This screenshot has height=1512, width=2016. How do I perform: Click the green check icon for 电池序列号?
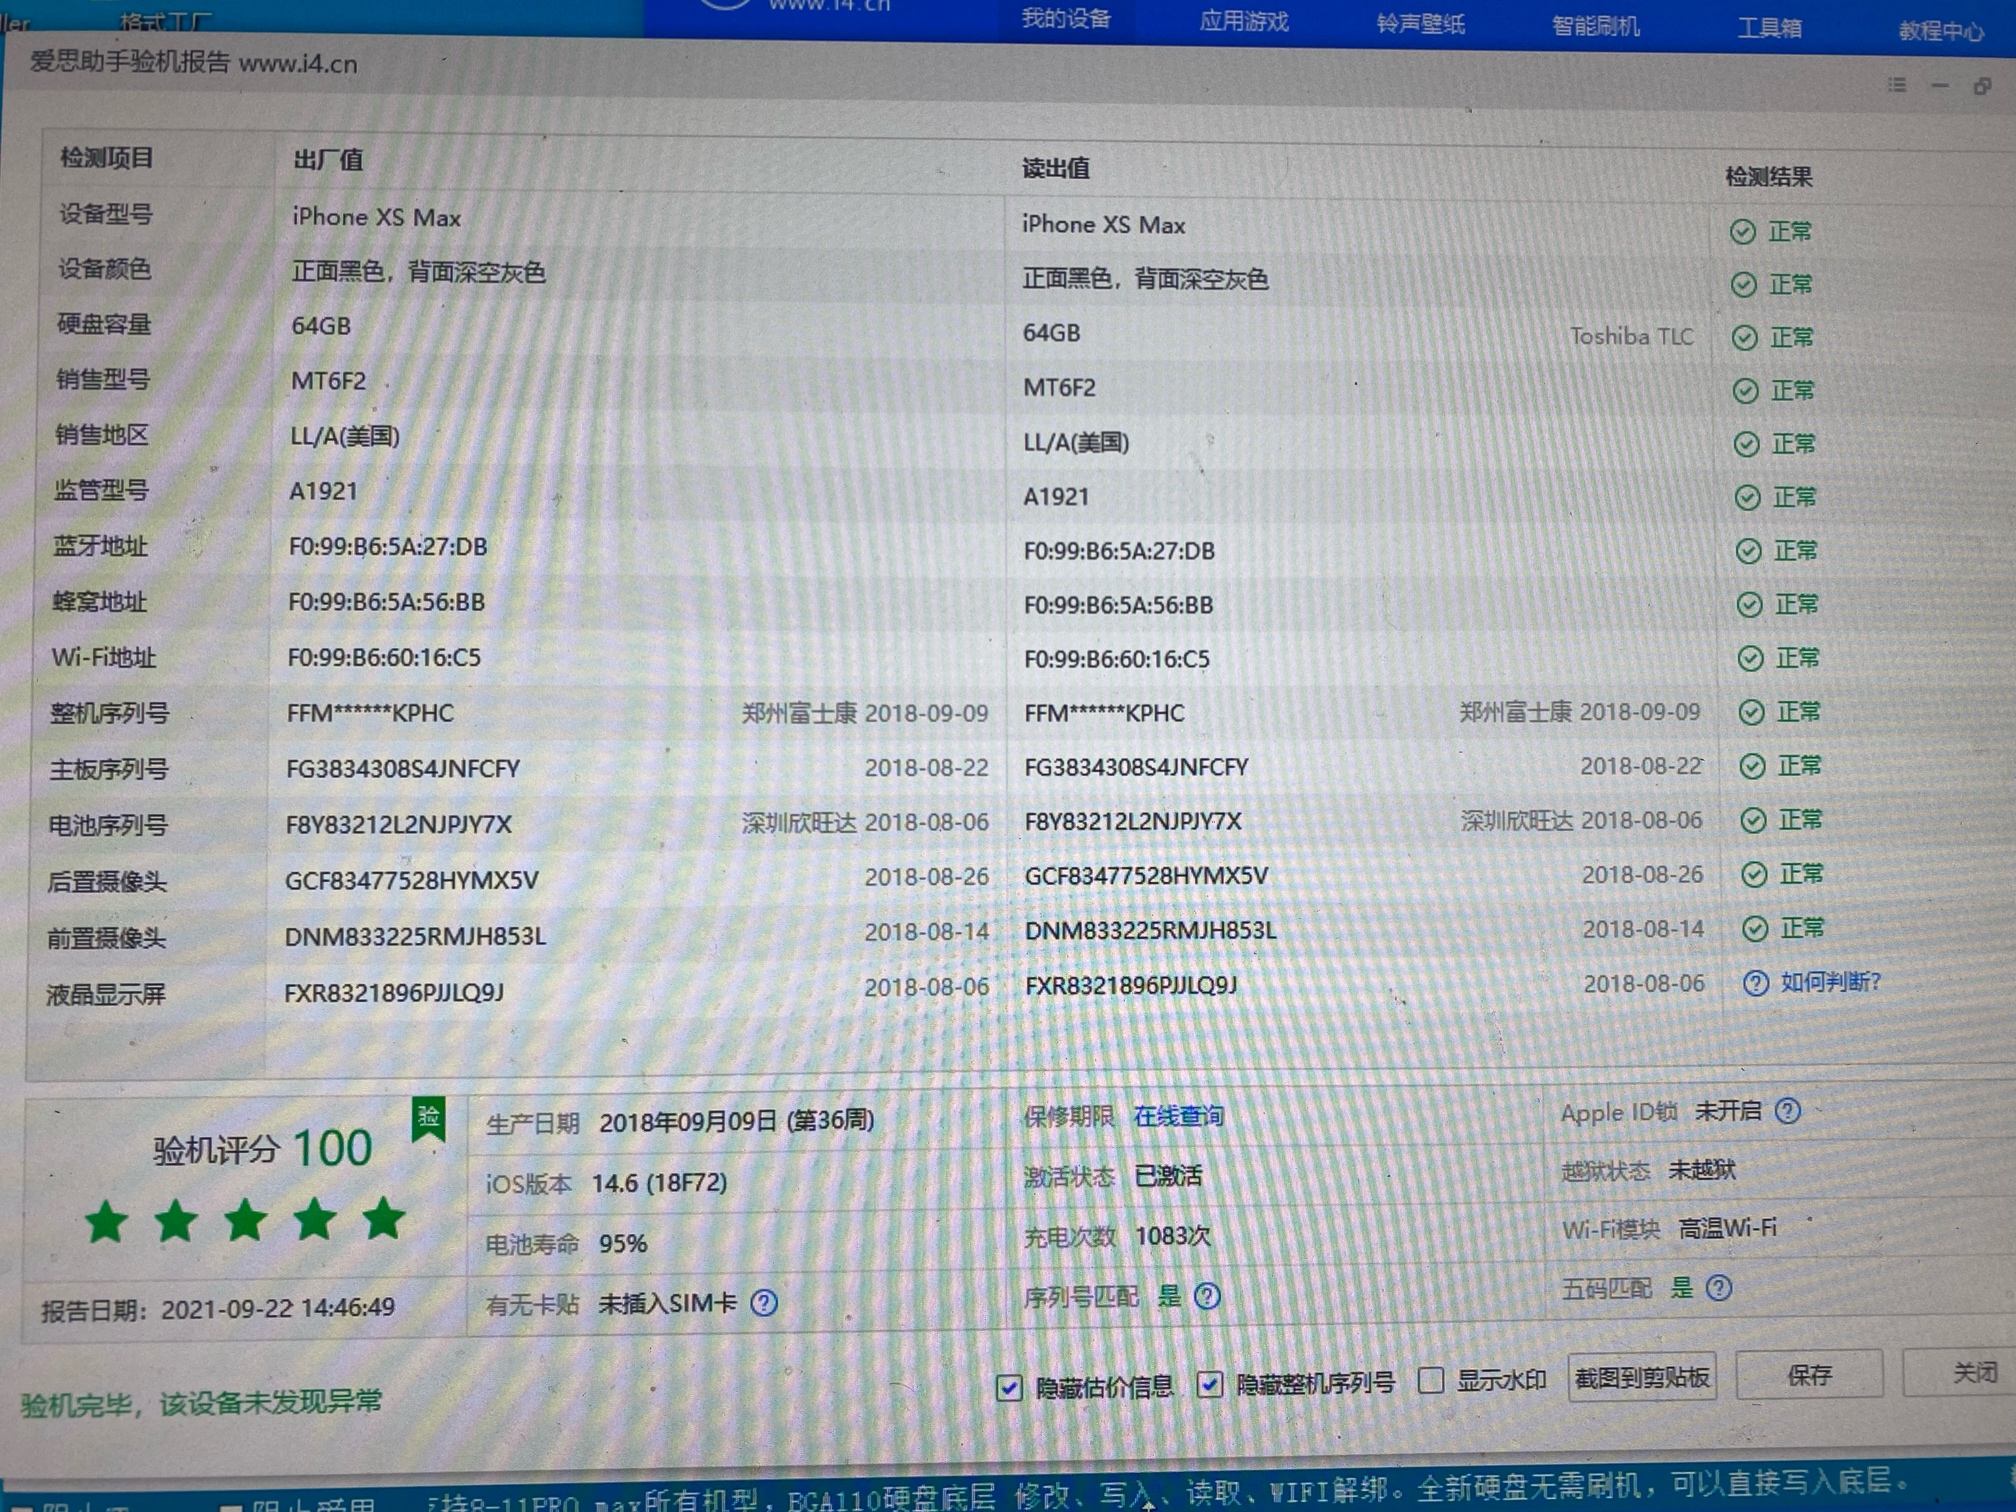[x=1753, y=820]
